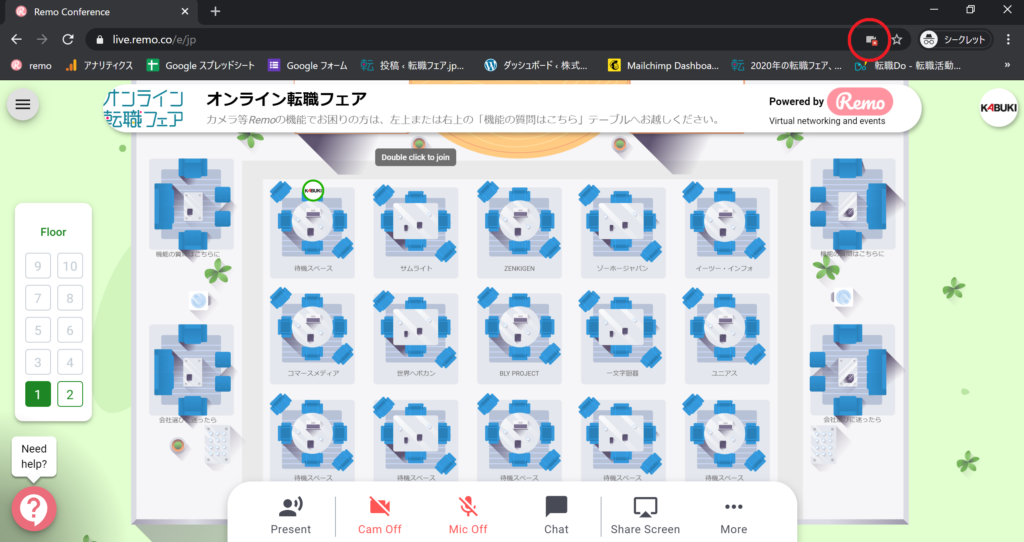Open a new browser tab
Screen dimensions: 1024x542
tap(216, 11)
